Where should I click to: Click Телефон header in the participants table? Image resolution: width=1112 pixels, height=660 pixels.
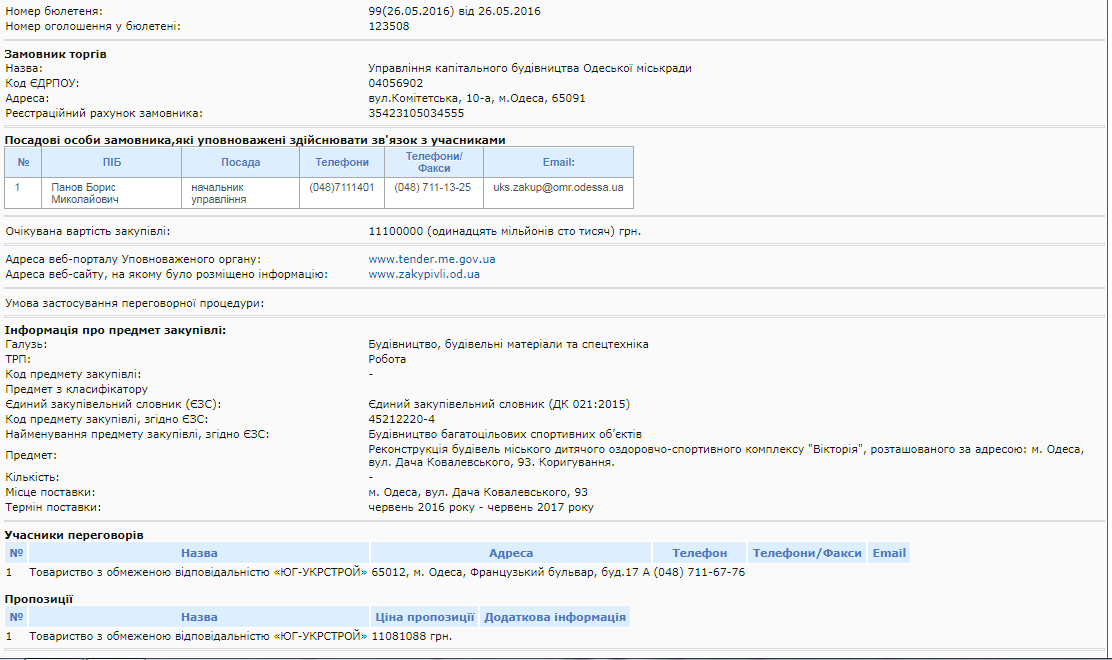click(x=700, y=553)
